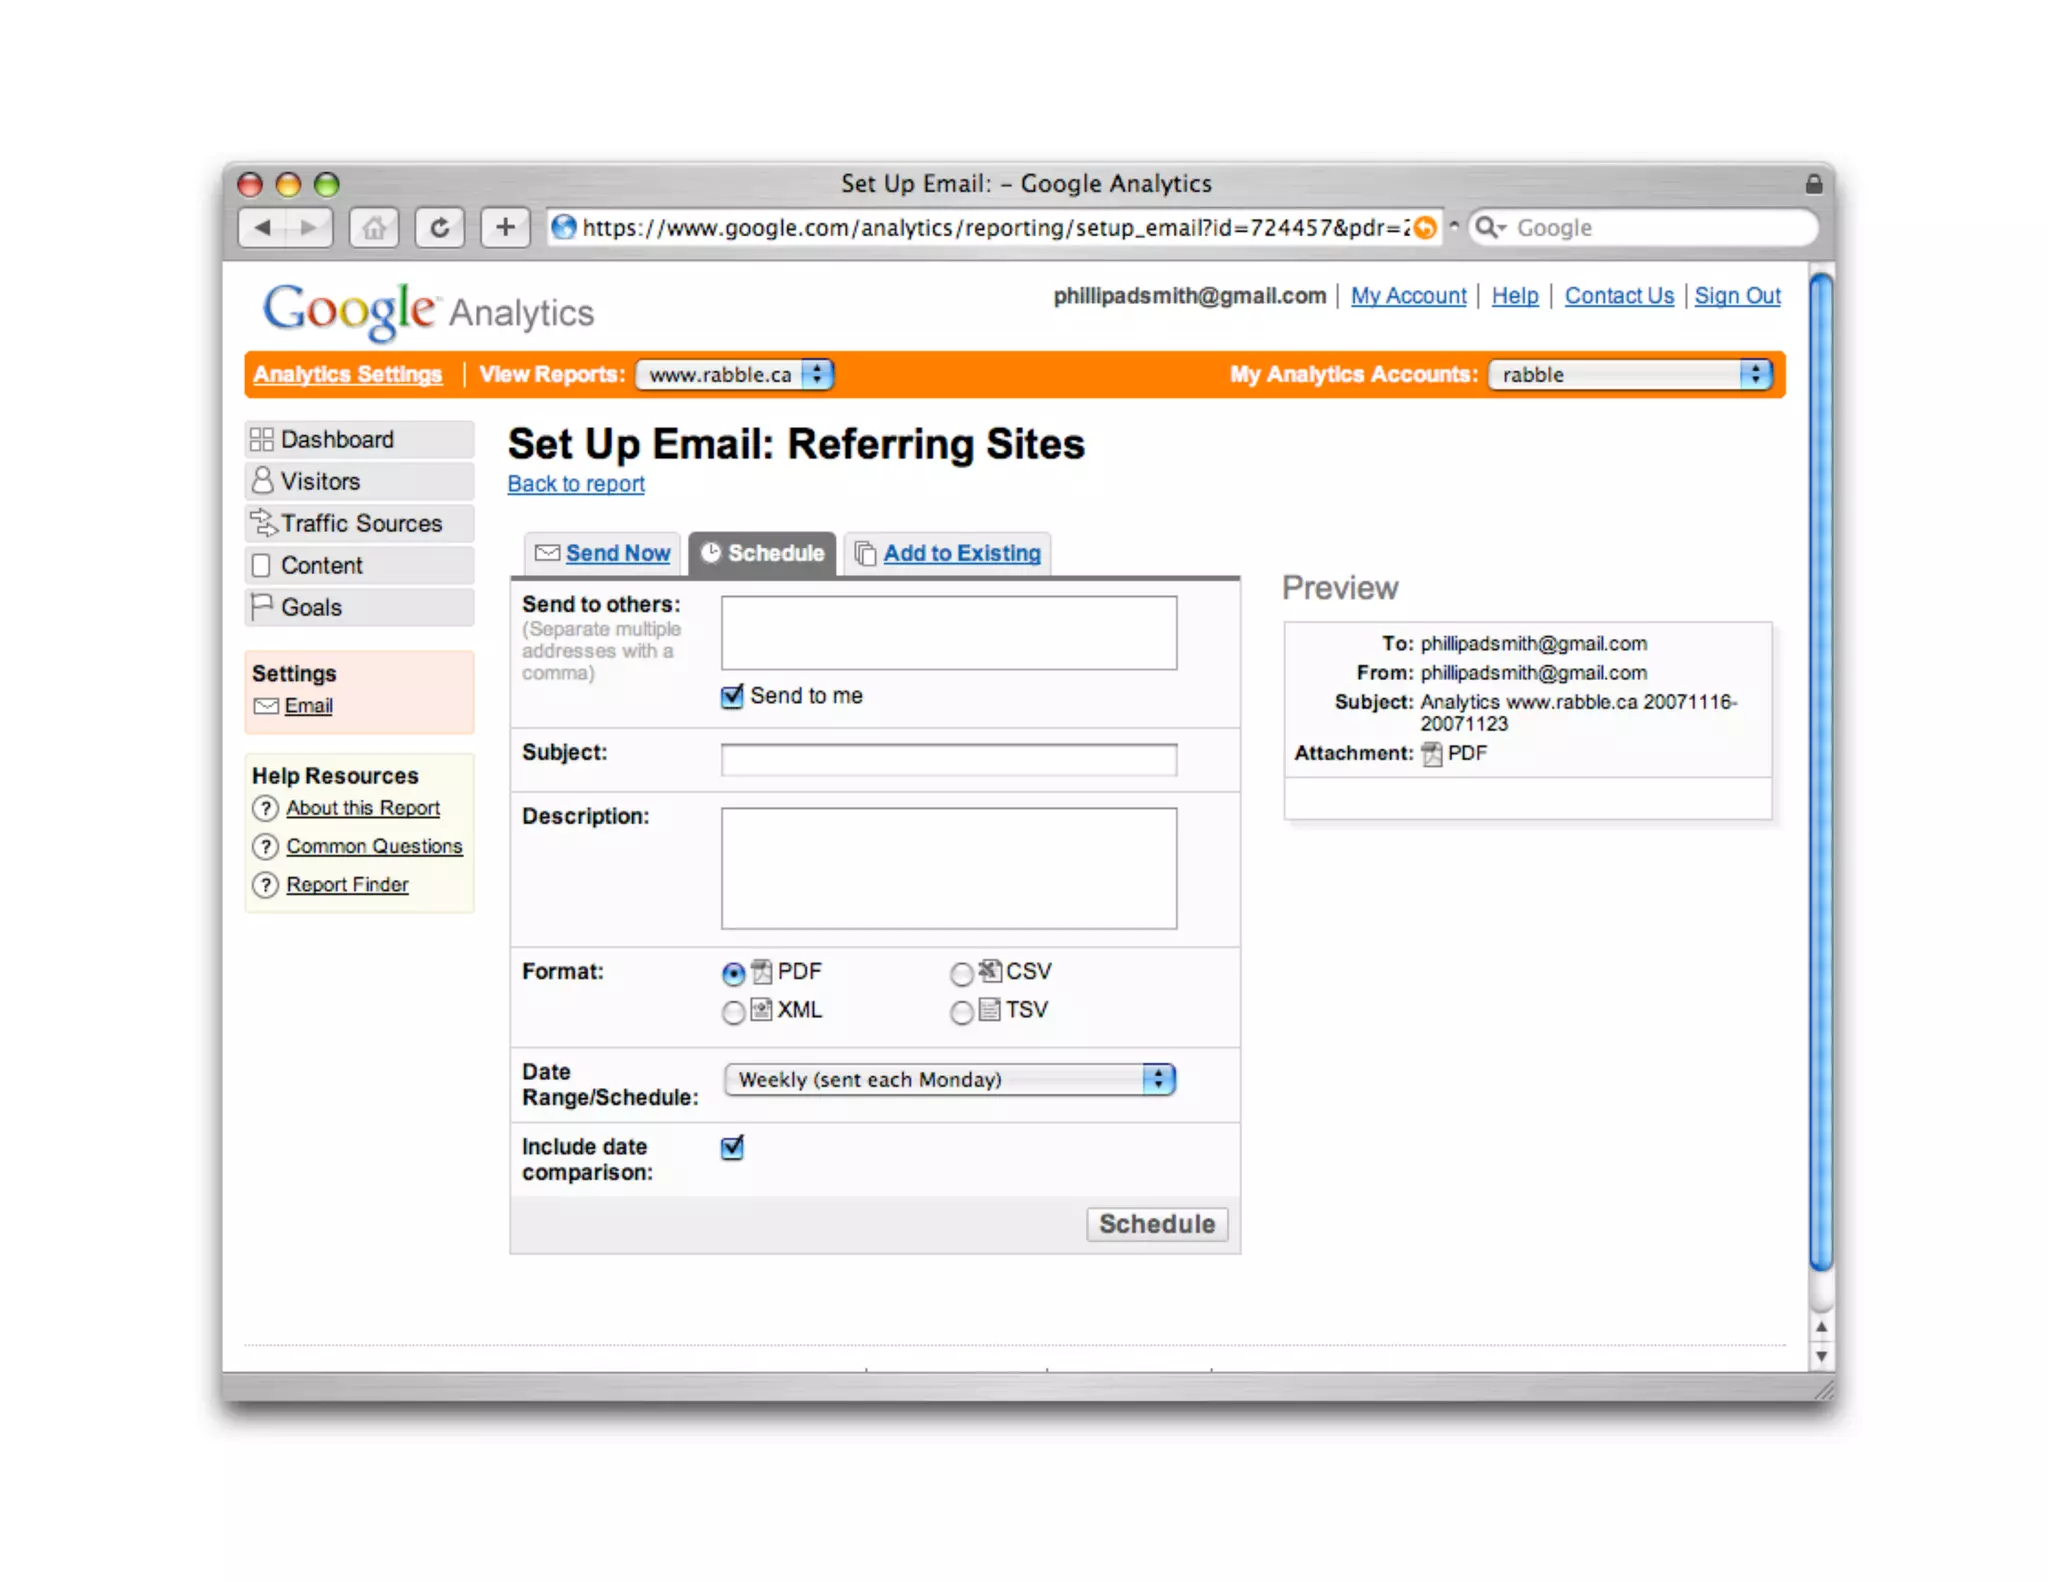
Task: Click the TSV file icon in Format options
Action: click(x=990, y=1010)
